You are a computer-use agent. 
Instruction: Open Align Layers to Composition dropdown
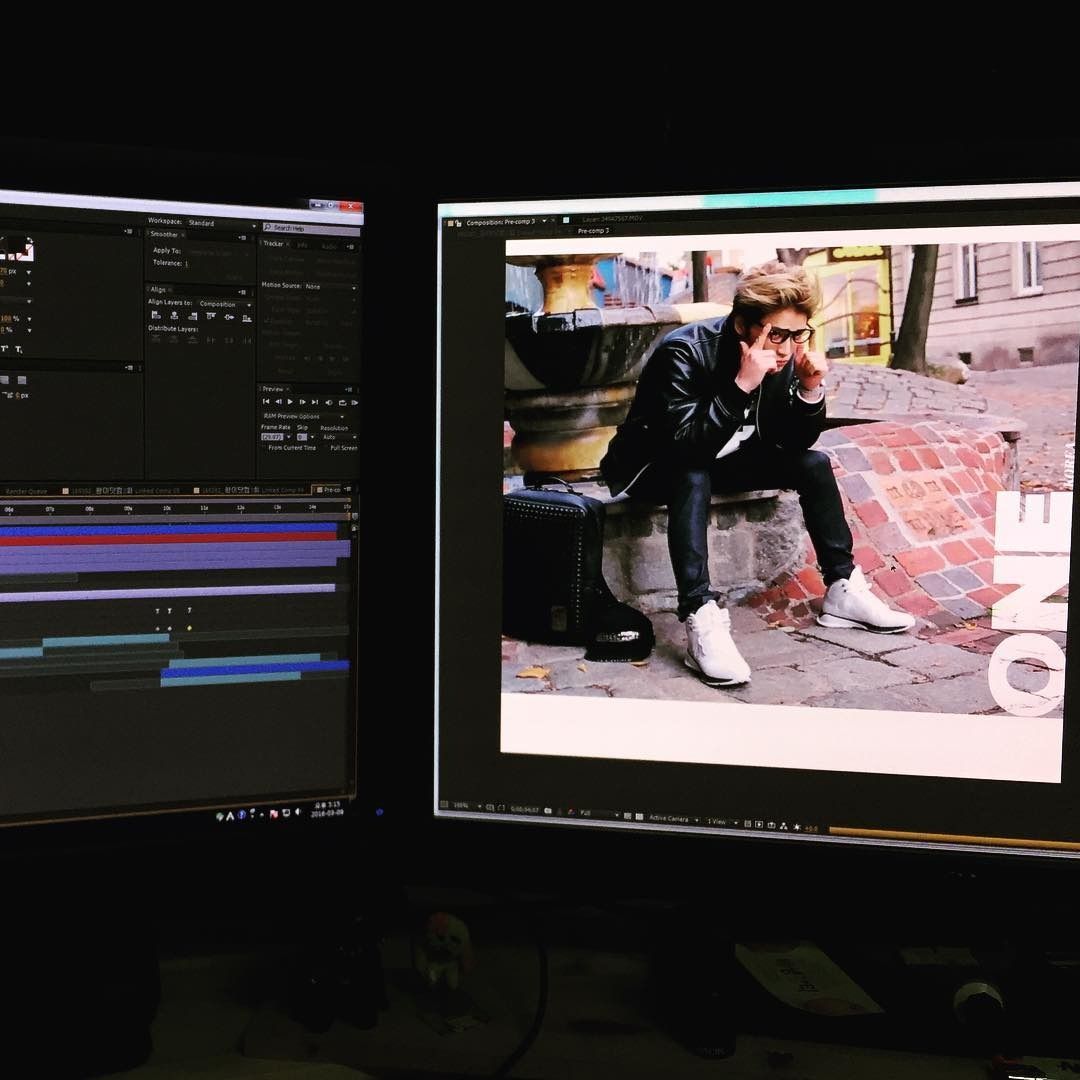(225, 304)
